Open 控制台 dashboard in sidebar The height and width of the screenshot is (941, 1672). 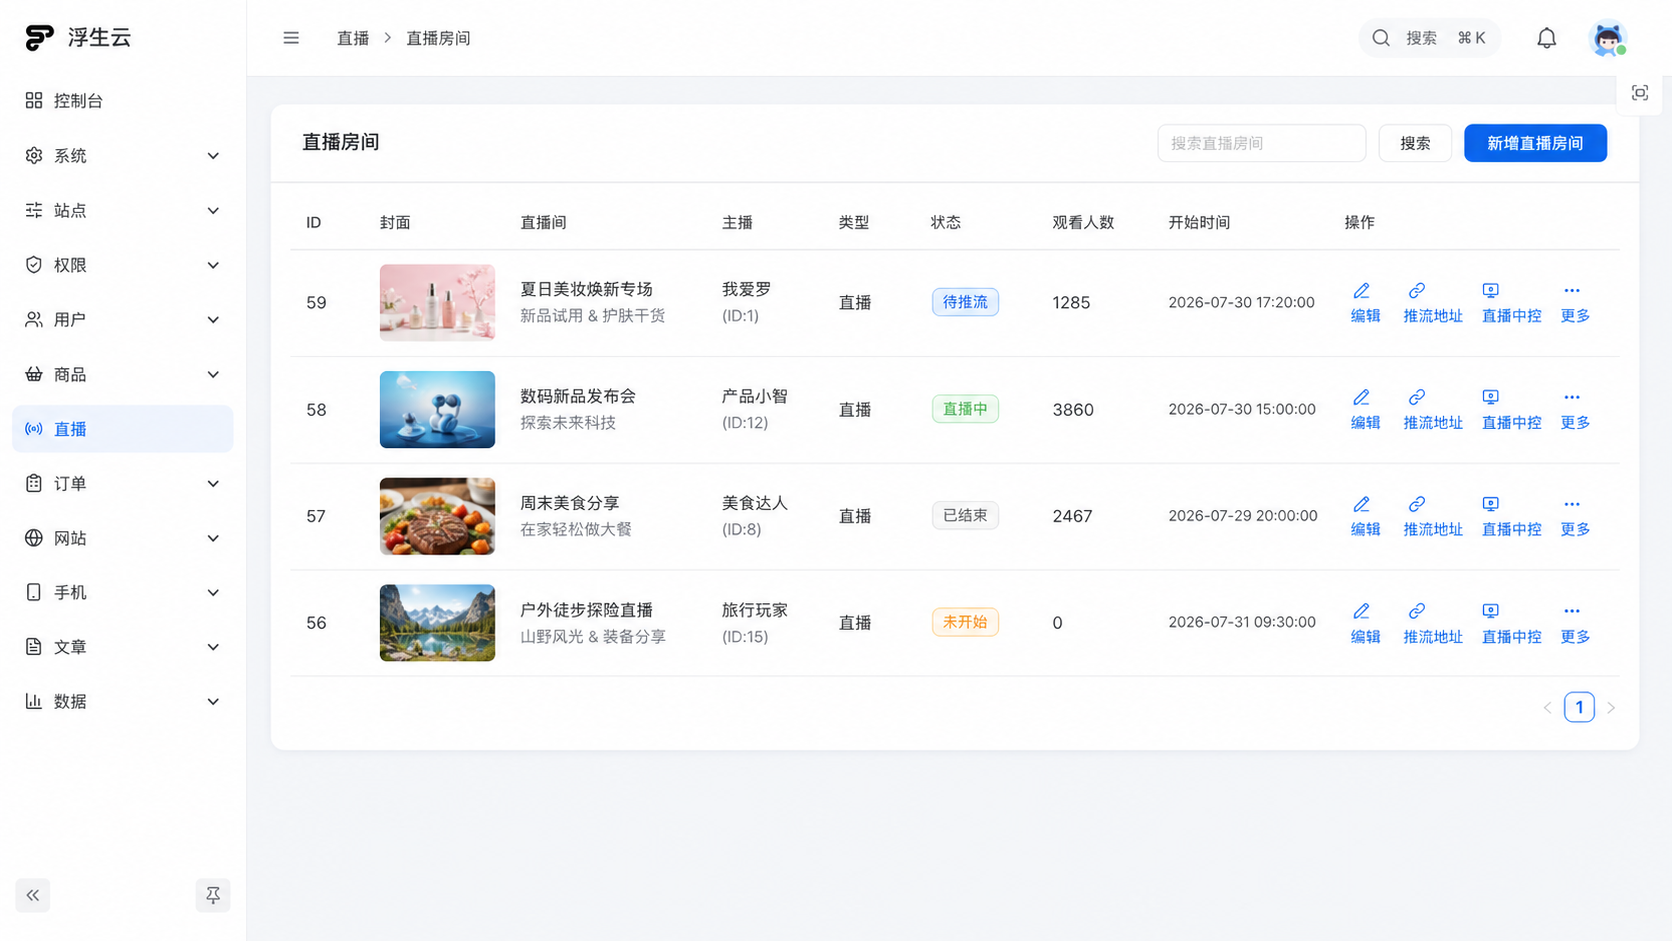coord(122,101)
